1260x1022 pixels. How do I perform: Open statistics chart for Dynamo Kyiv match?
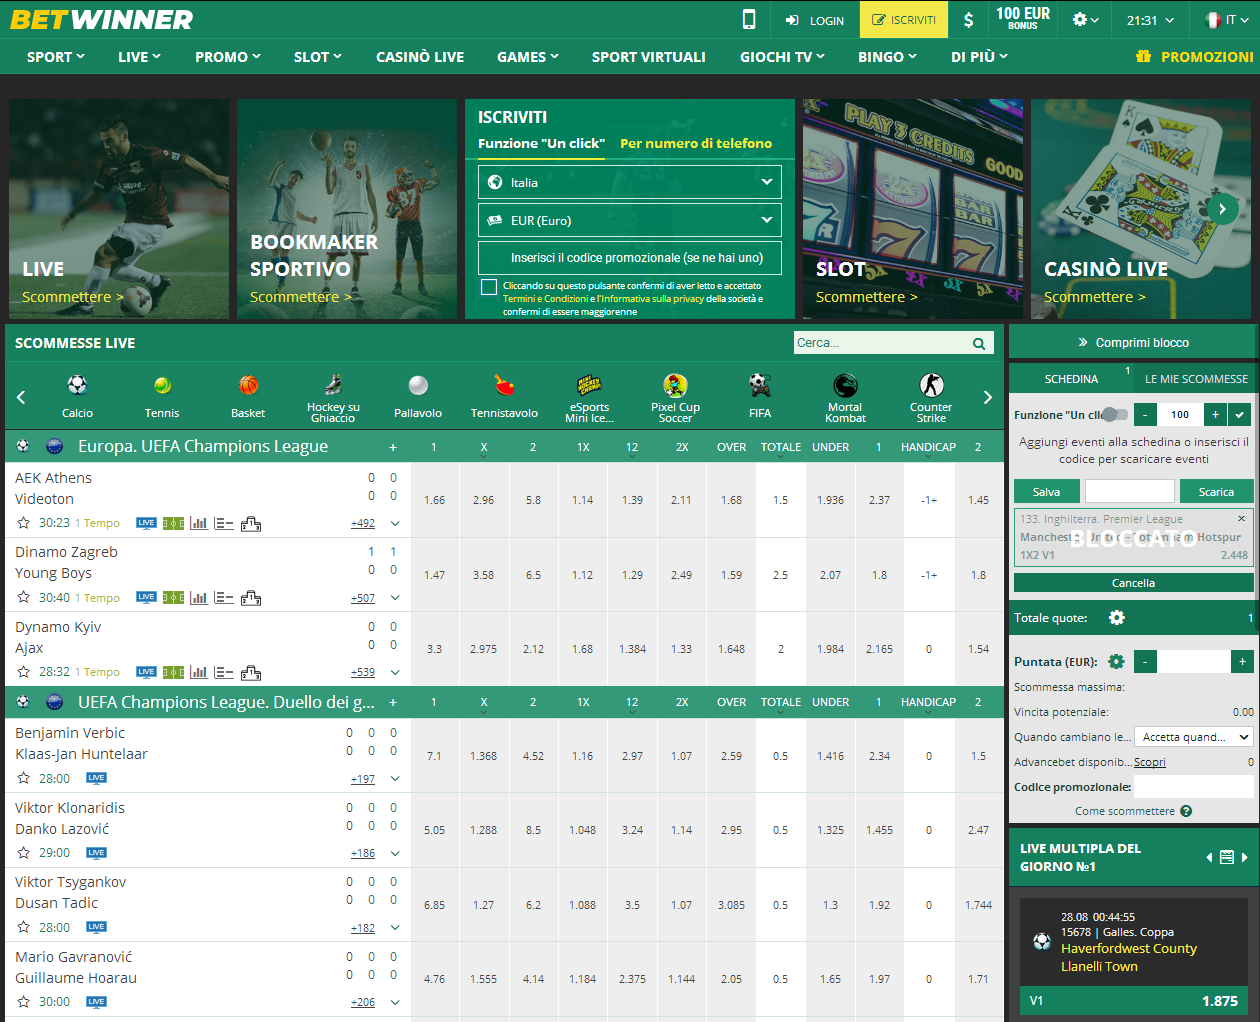tap(199, 672)
